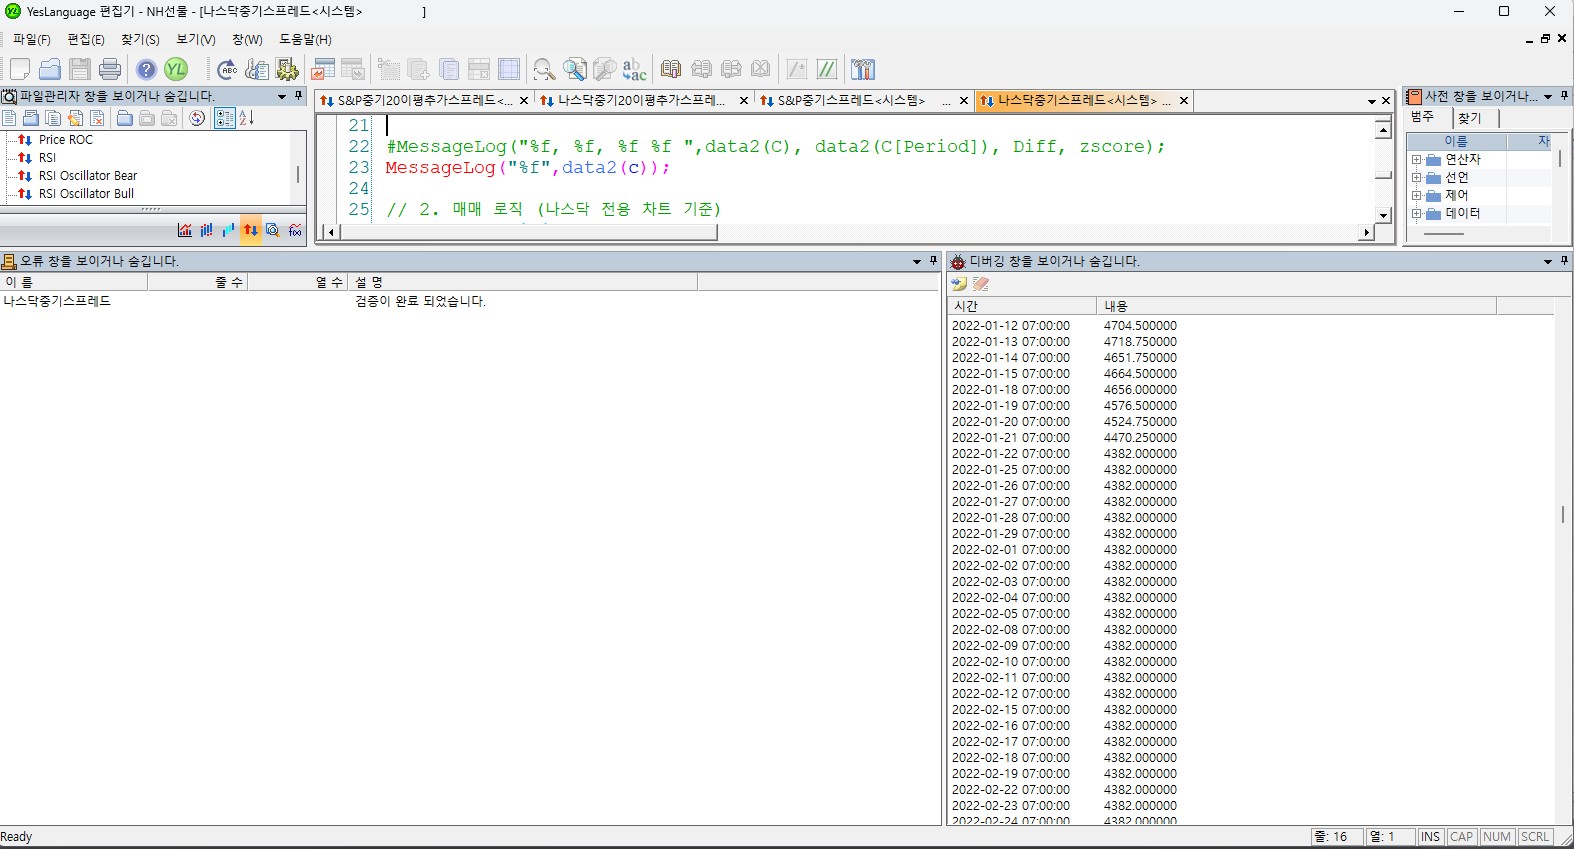1574x849 pixels.
Task: Expand the 데이터 folder in dictionary tree
Action: pos(1416,214)
